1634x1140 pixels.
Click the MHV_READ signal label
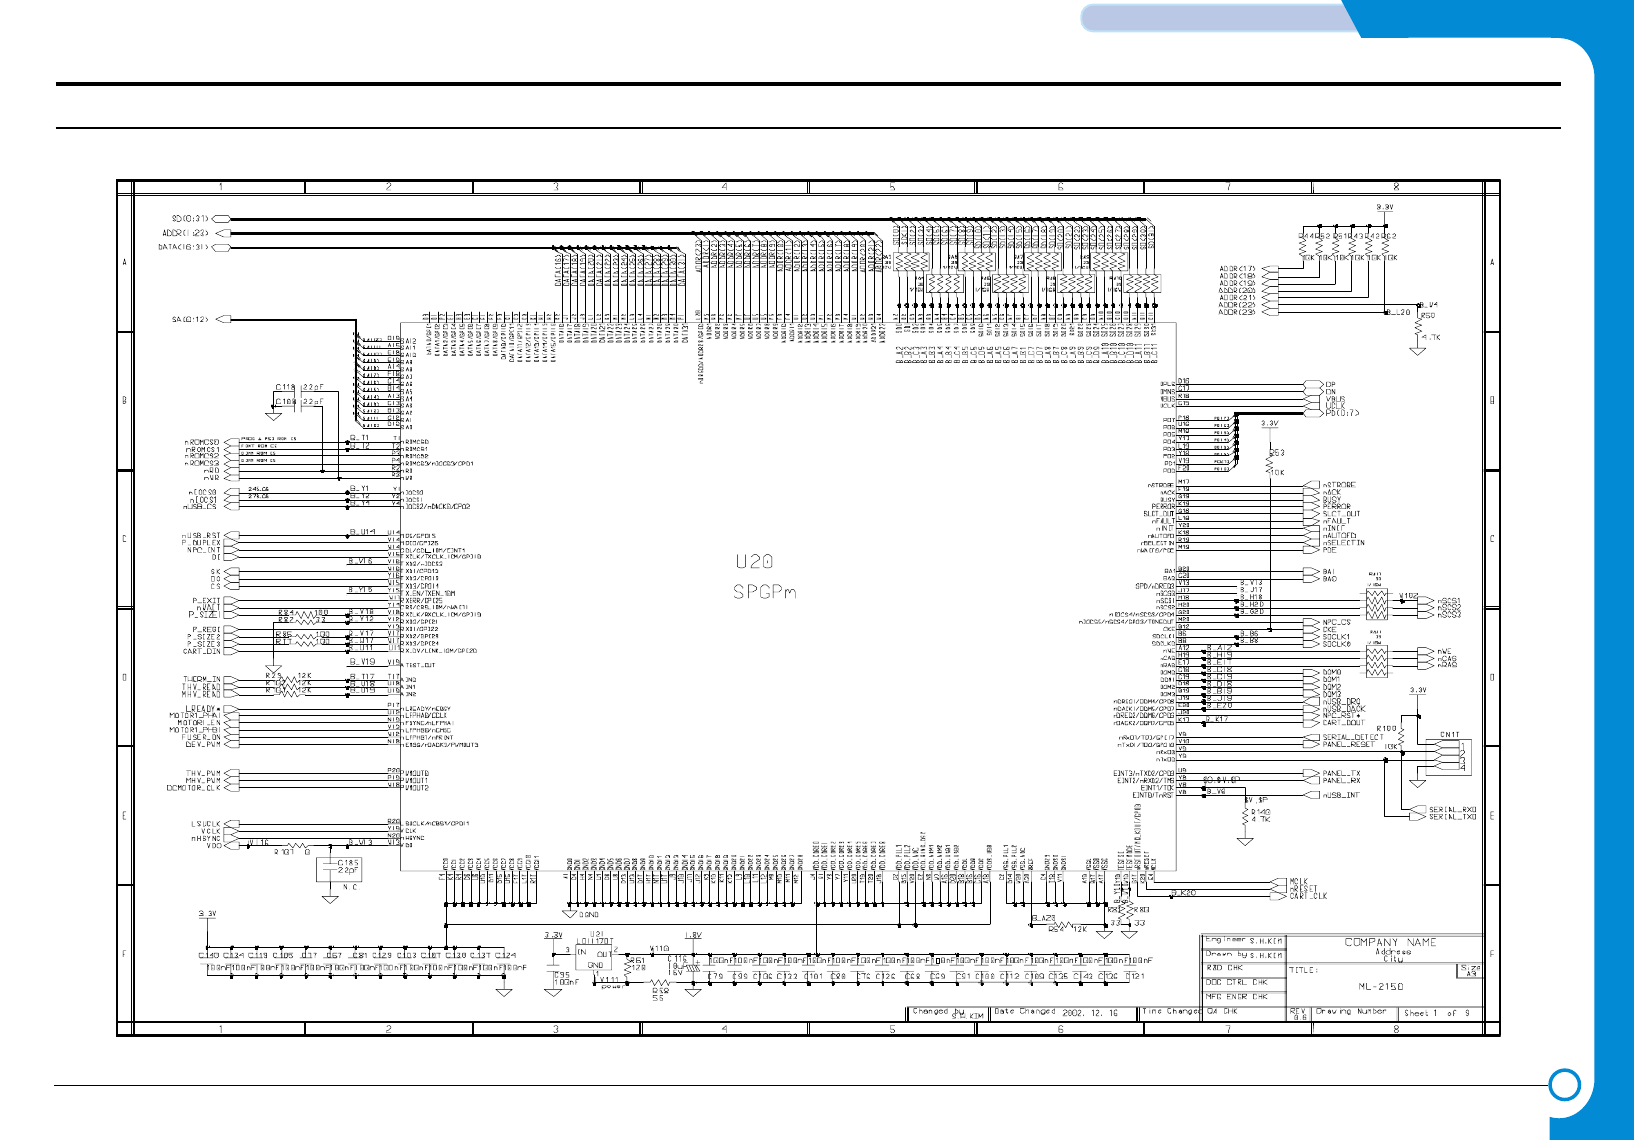click(x=202, y=694)
